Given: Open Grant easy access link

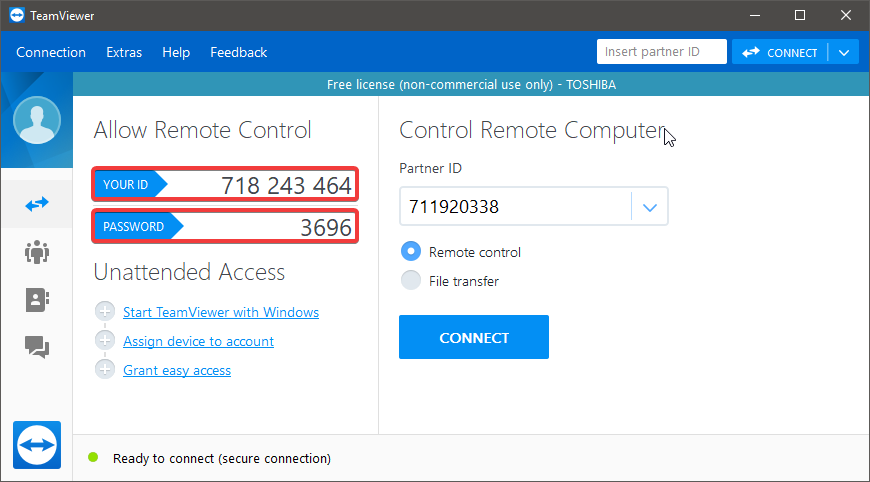Looking at the screenshot, I should (x=177, y=370).
